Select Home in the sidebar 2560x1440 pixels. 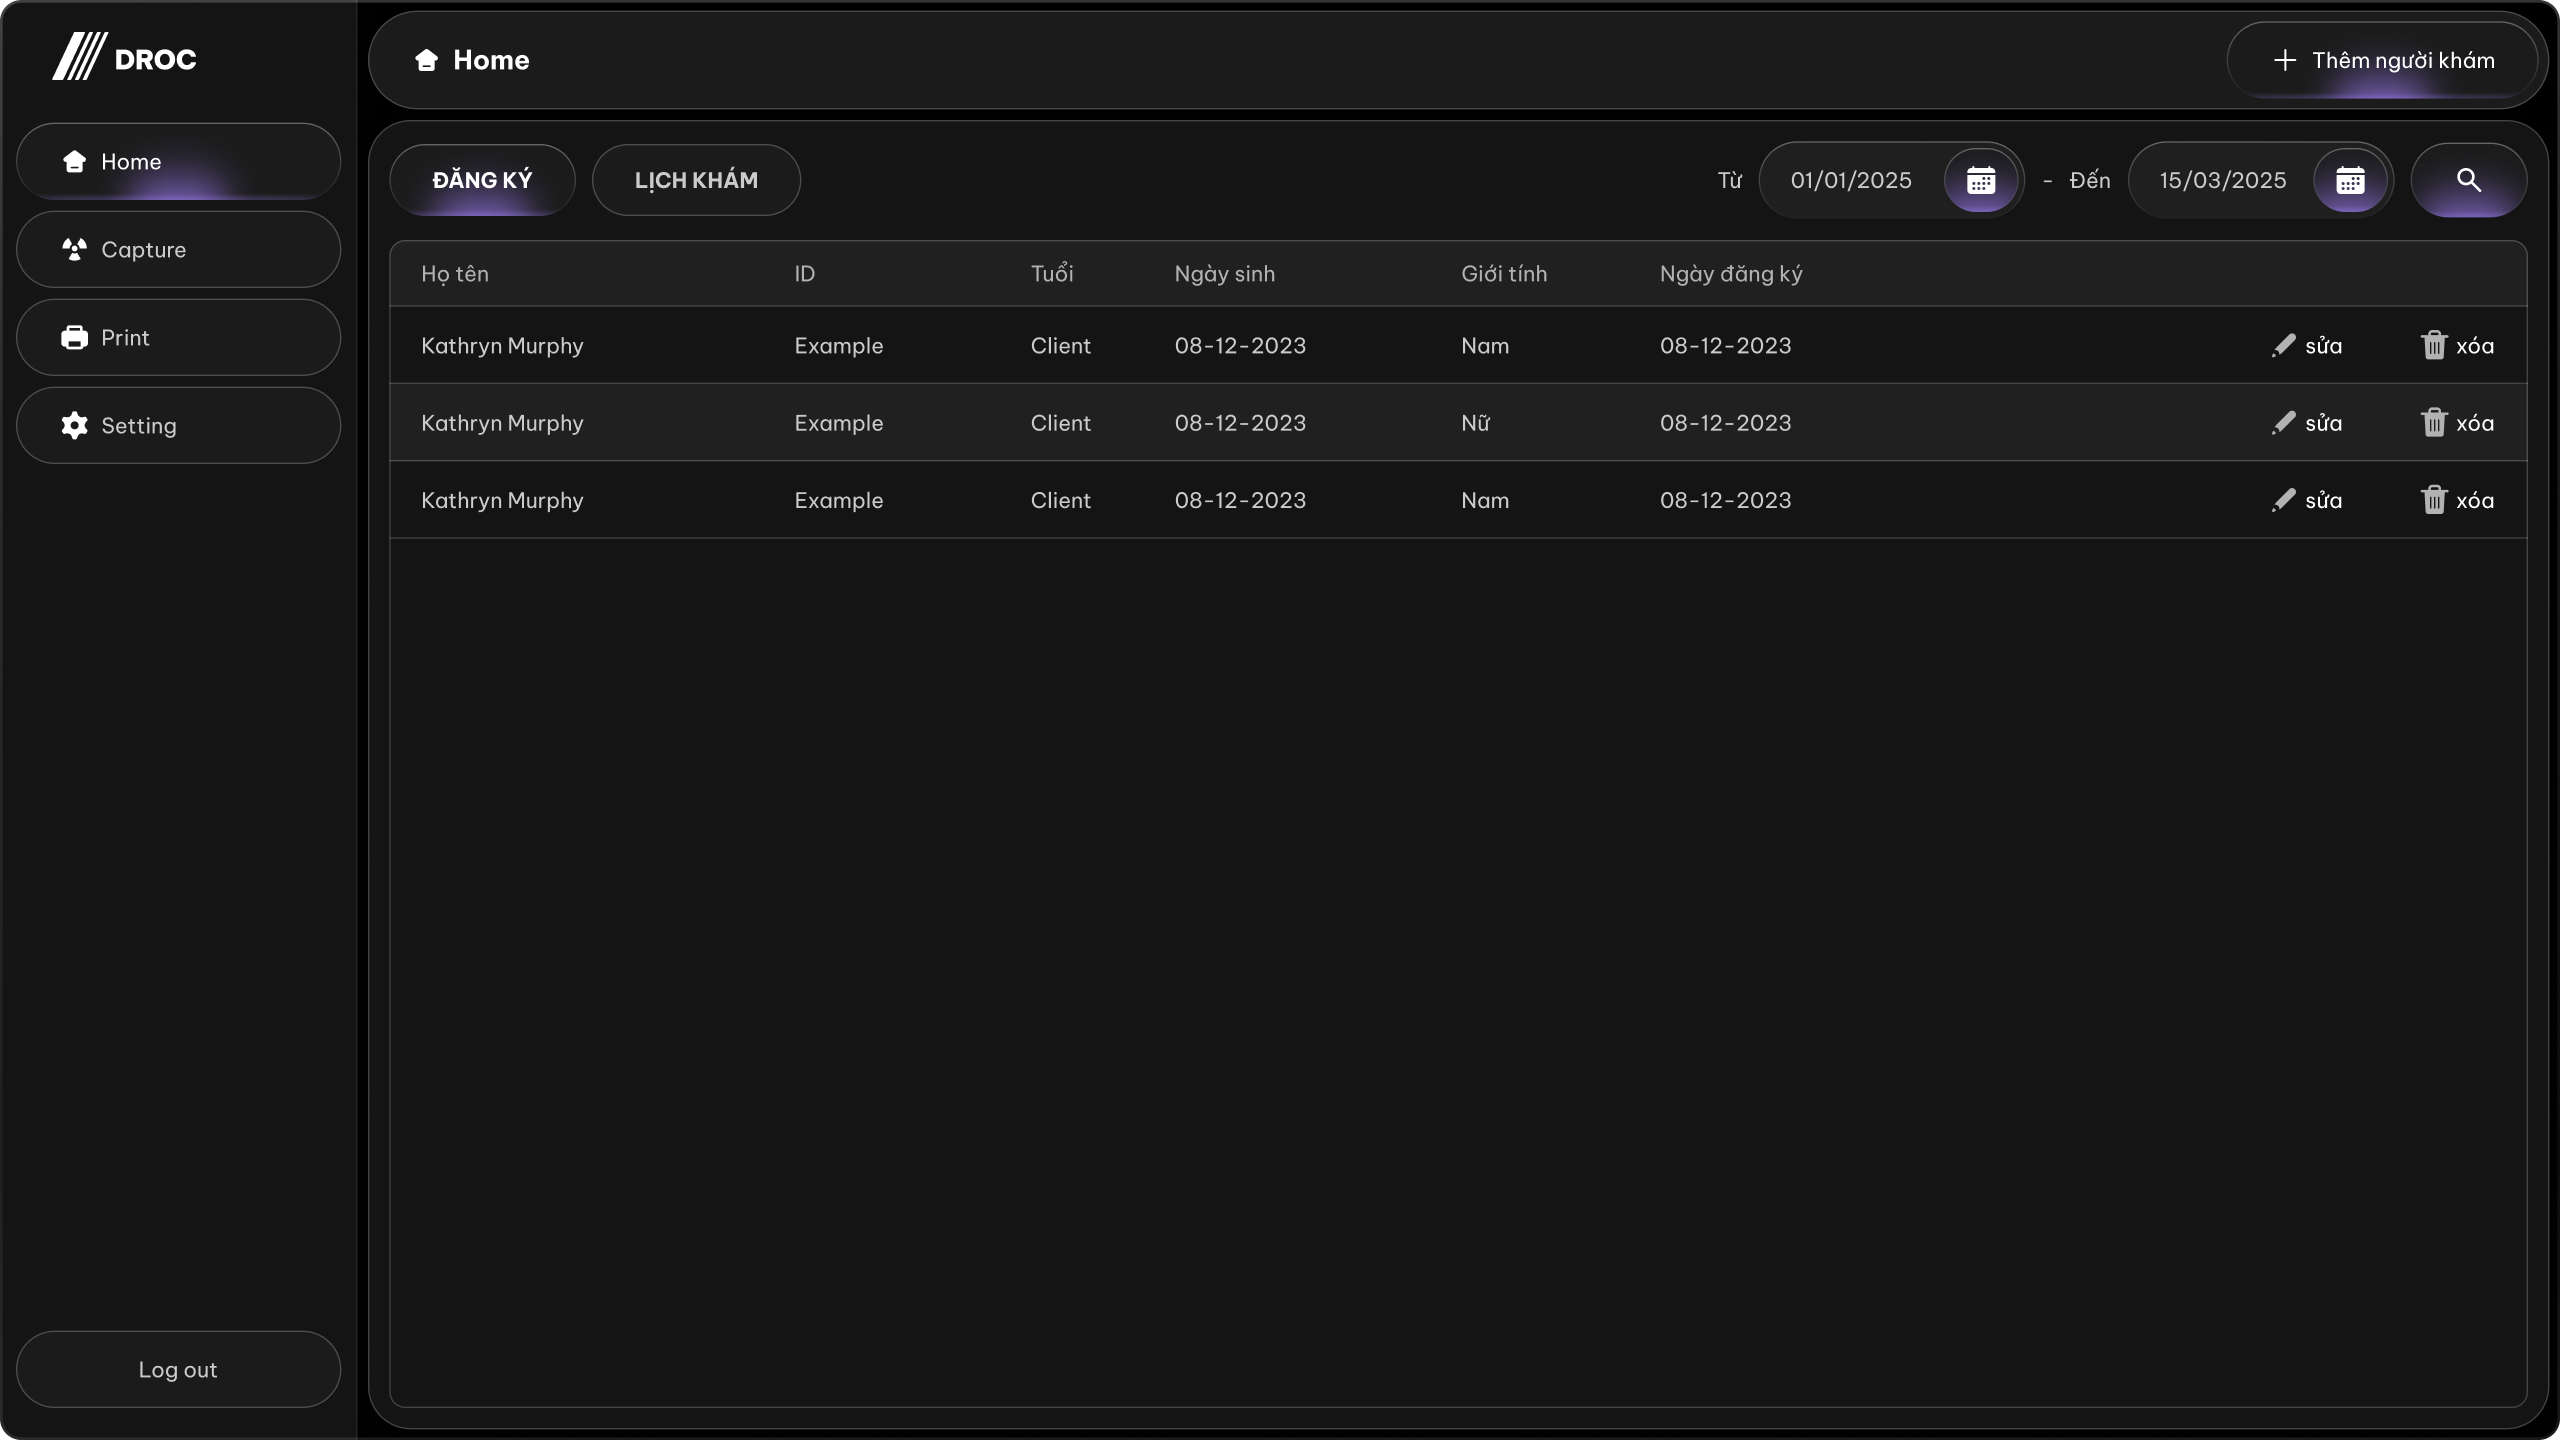(x=178, y=162)
